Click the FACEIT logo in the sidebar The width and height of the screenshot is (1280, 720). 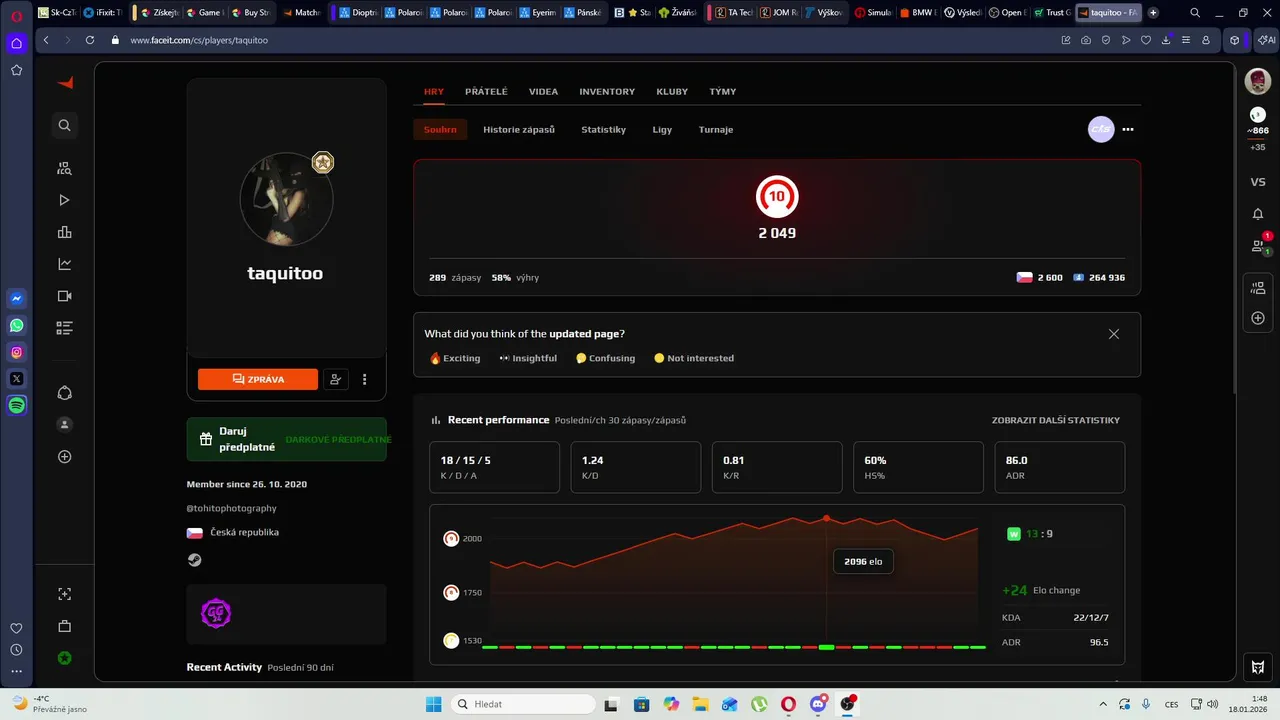click(x=65, y=83)
